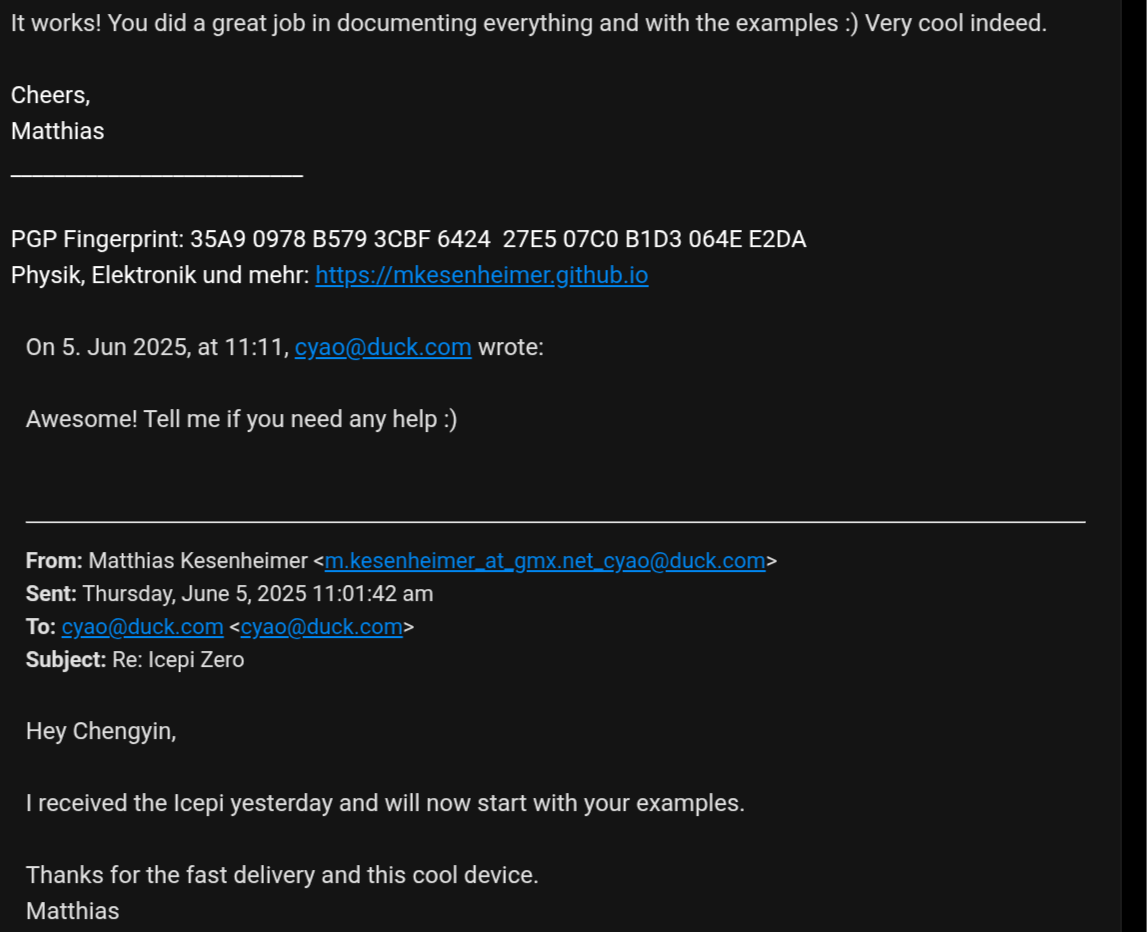Viewport: 1147px width, 932px height.
Task: Click the "On 5. Jun 2025, at 11:11" text
Action: tap(157, 347)
